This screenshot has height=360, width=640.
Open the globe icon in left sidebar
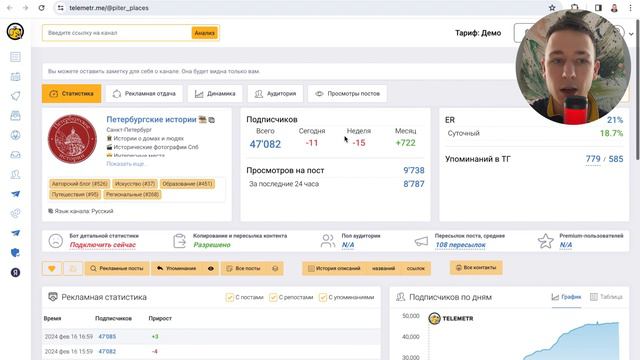tap(16, 135)
